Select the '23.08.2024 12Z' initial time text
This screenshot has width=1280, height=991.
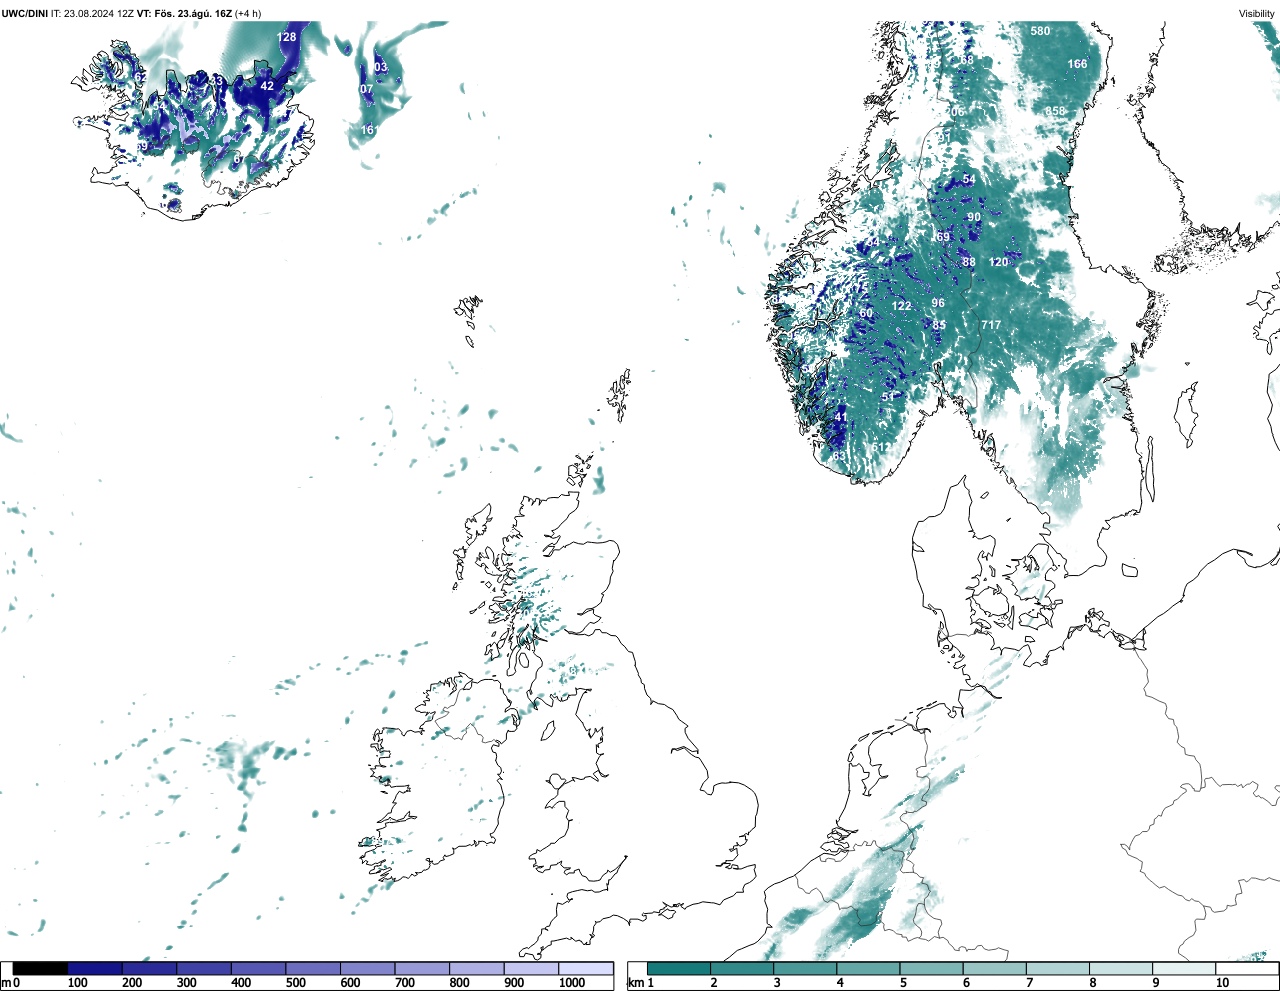pyautogui.click(x=99, y=13)
